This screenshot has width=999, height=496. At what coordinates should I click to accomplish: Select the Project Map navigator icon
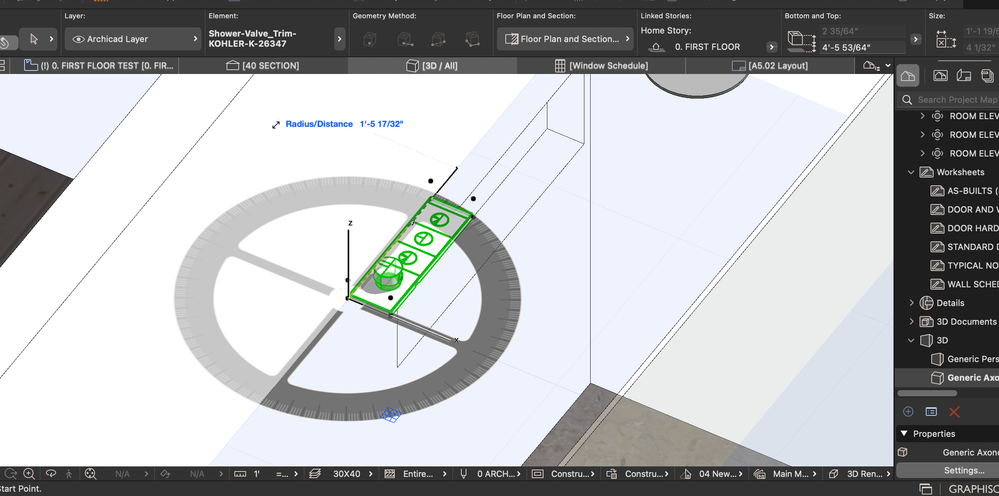[x=908, y=76]
